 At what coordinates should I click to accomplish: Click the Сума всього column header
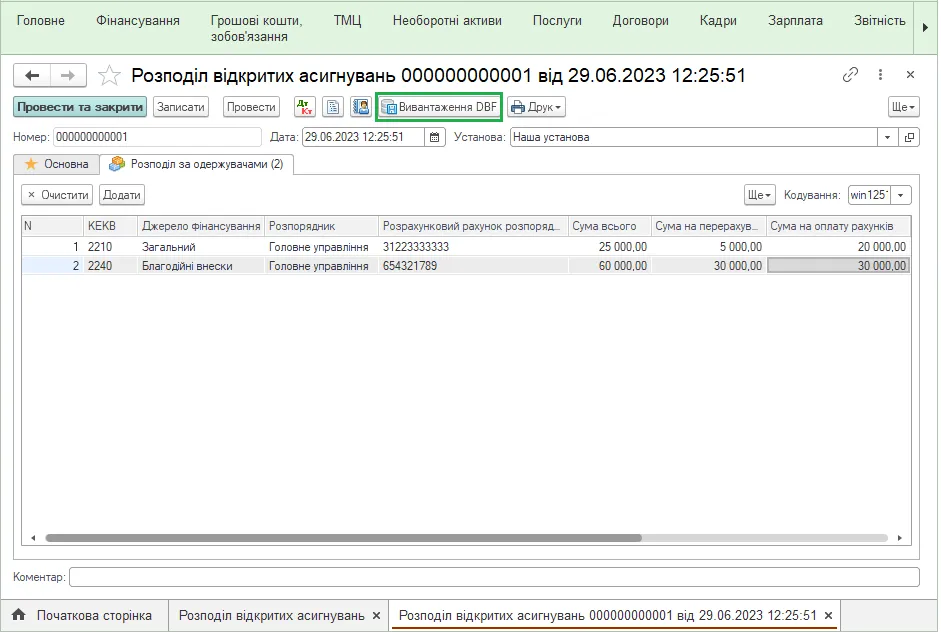tap(609, 226)
